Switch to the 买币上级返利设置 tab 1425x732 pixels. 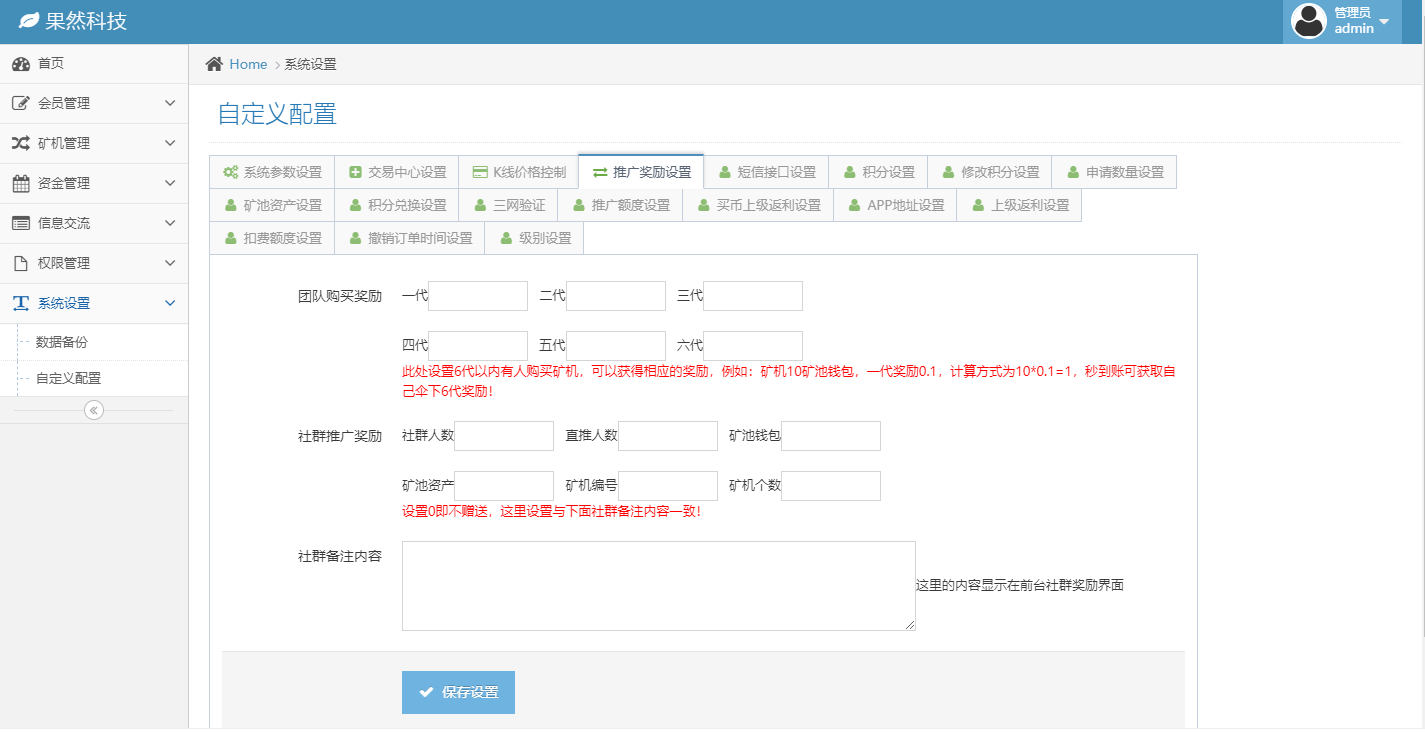(758, 205)
